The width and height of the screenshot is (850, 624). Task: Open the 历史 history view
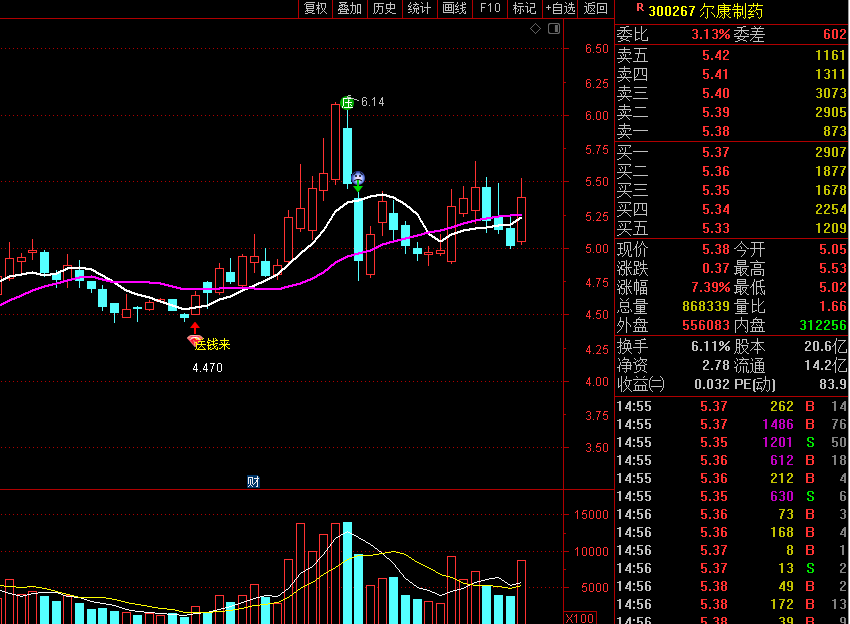click(x=385, y=8)
